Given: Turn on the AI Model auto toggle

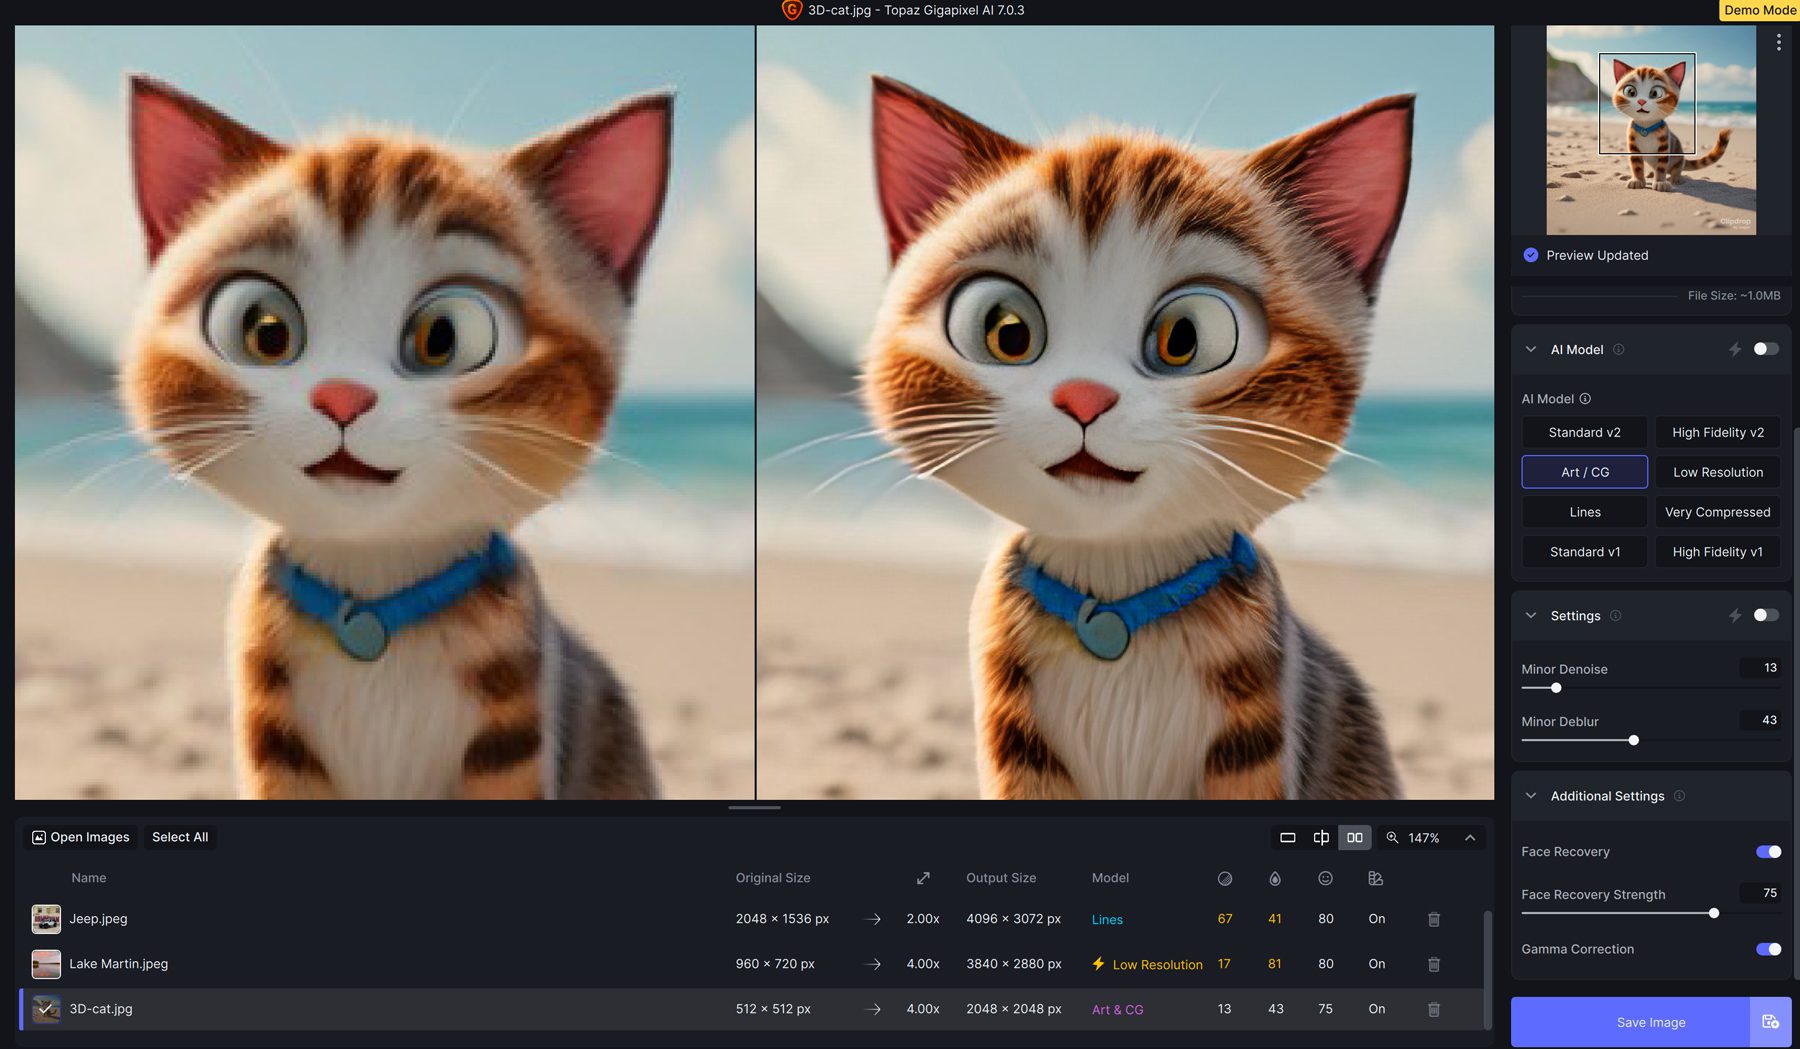Looking at the screenshot, I should tap(1766, 348).
